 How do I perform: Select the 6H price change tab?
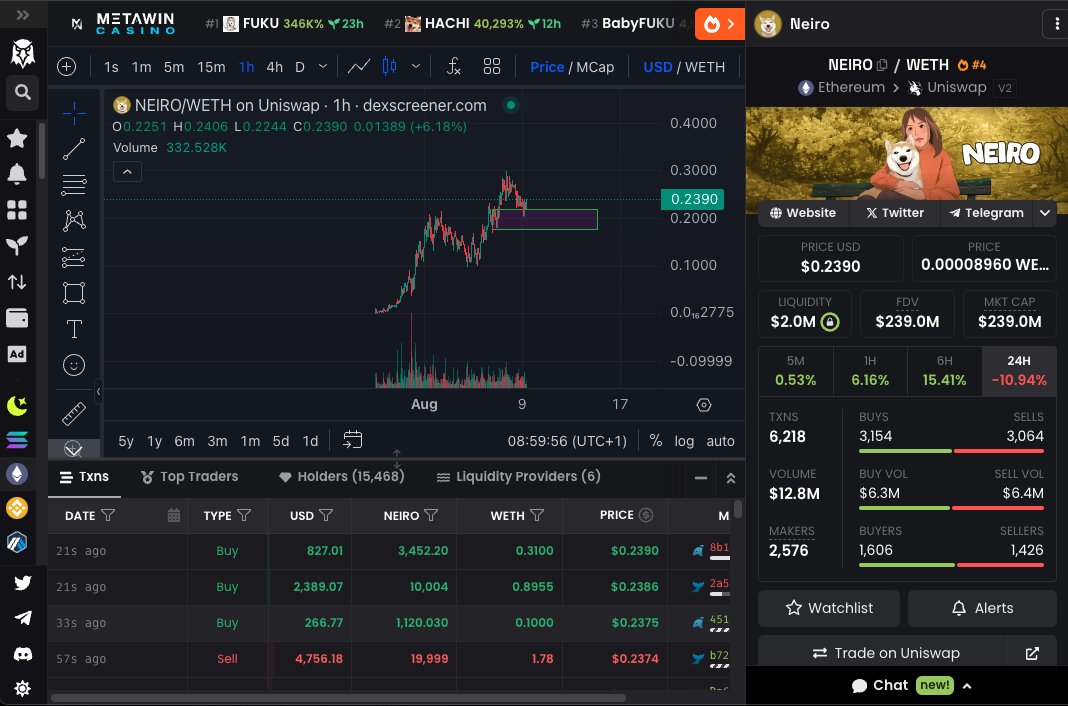[x=945, y=371]
